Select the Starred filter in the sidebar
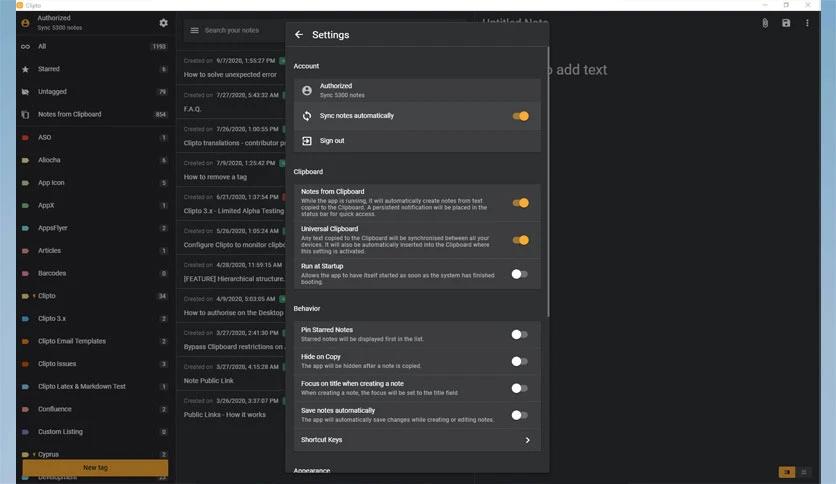Screen dimensions: 836x484 click(x=48, y=69)
